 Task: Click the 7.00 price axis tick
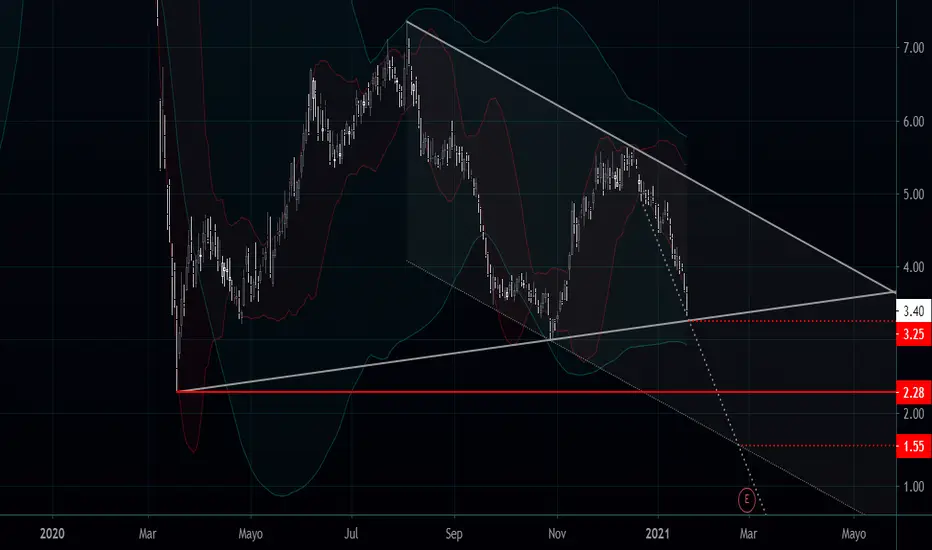click(914, 48)
